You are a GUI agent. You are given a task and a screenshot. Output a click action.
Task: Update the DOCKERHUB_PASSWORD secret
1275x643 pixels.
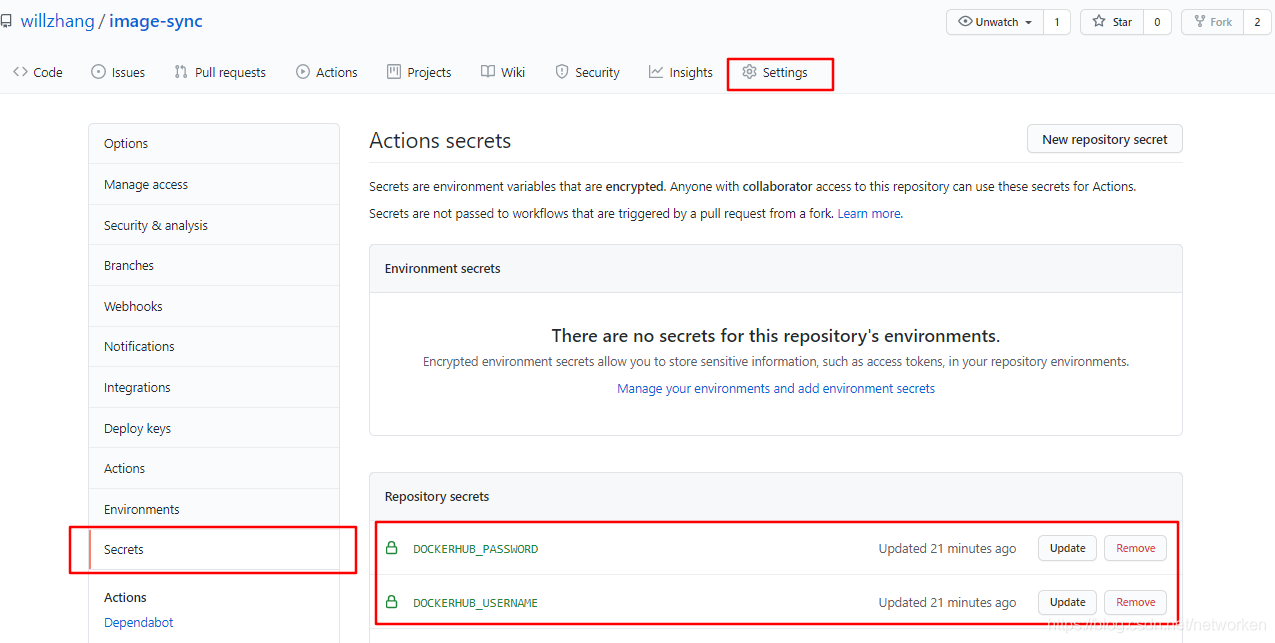click(x=1067, y=548)
